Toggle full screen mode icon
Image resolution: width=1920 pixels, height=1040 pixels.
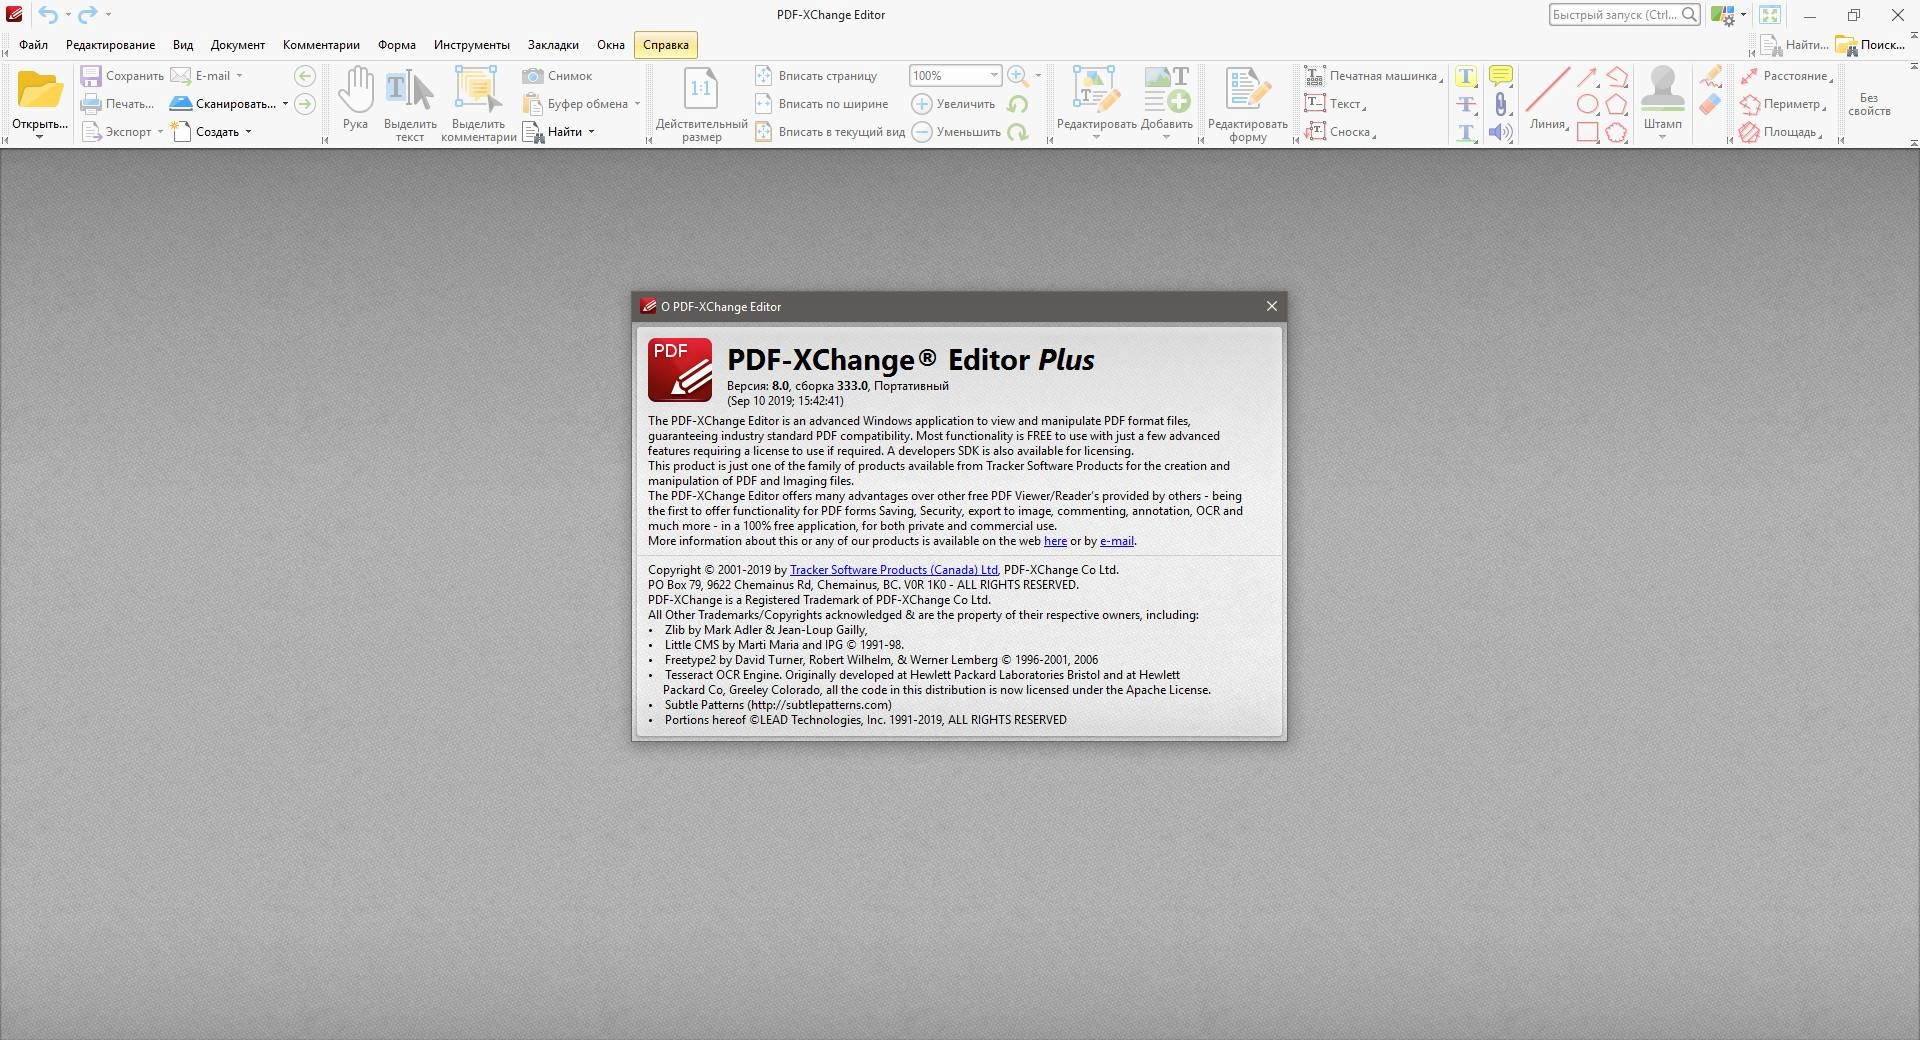1770,15
